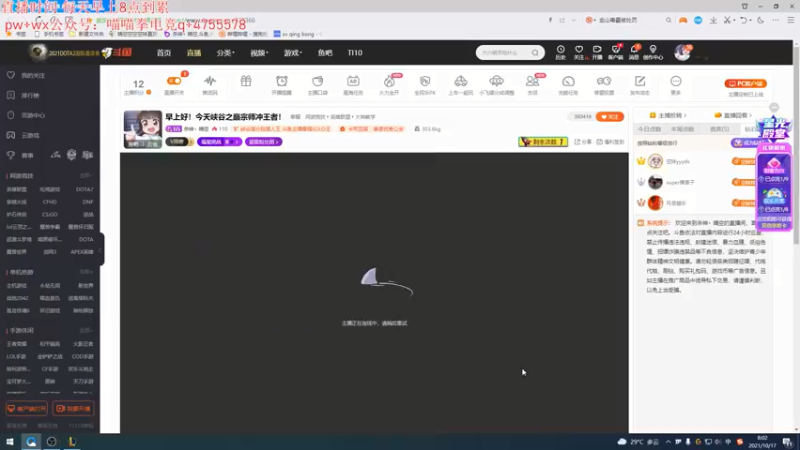Expand the 游戏 dropdown menu
The width and height of the screenshot is (800, 450).
click(293, 53)
